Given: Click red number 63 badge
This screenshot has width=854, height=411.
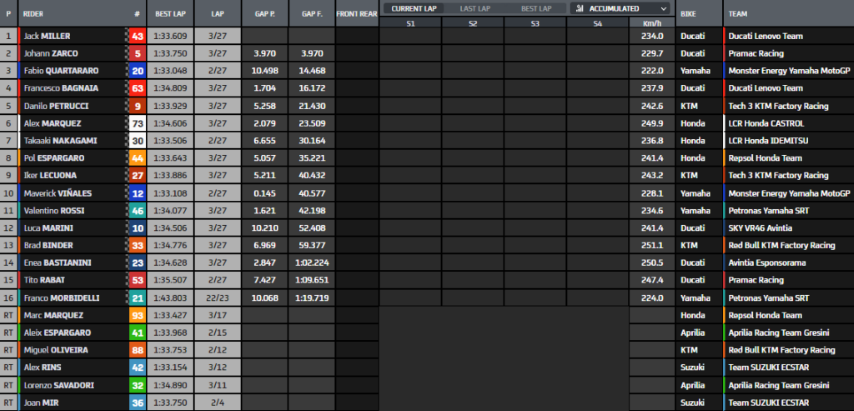Looking at the screenshot, I should coord(137,88).
